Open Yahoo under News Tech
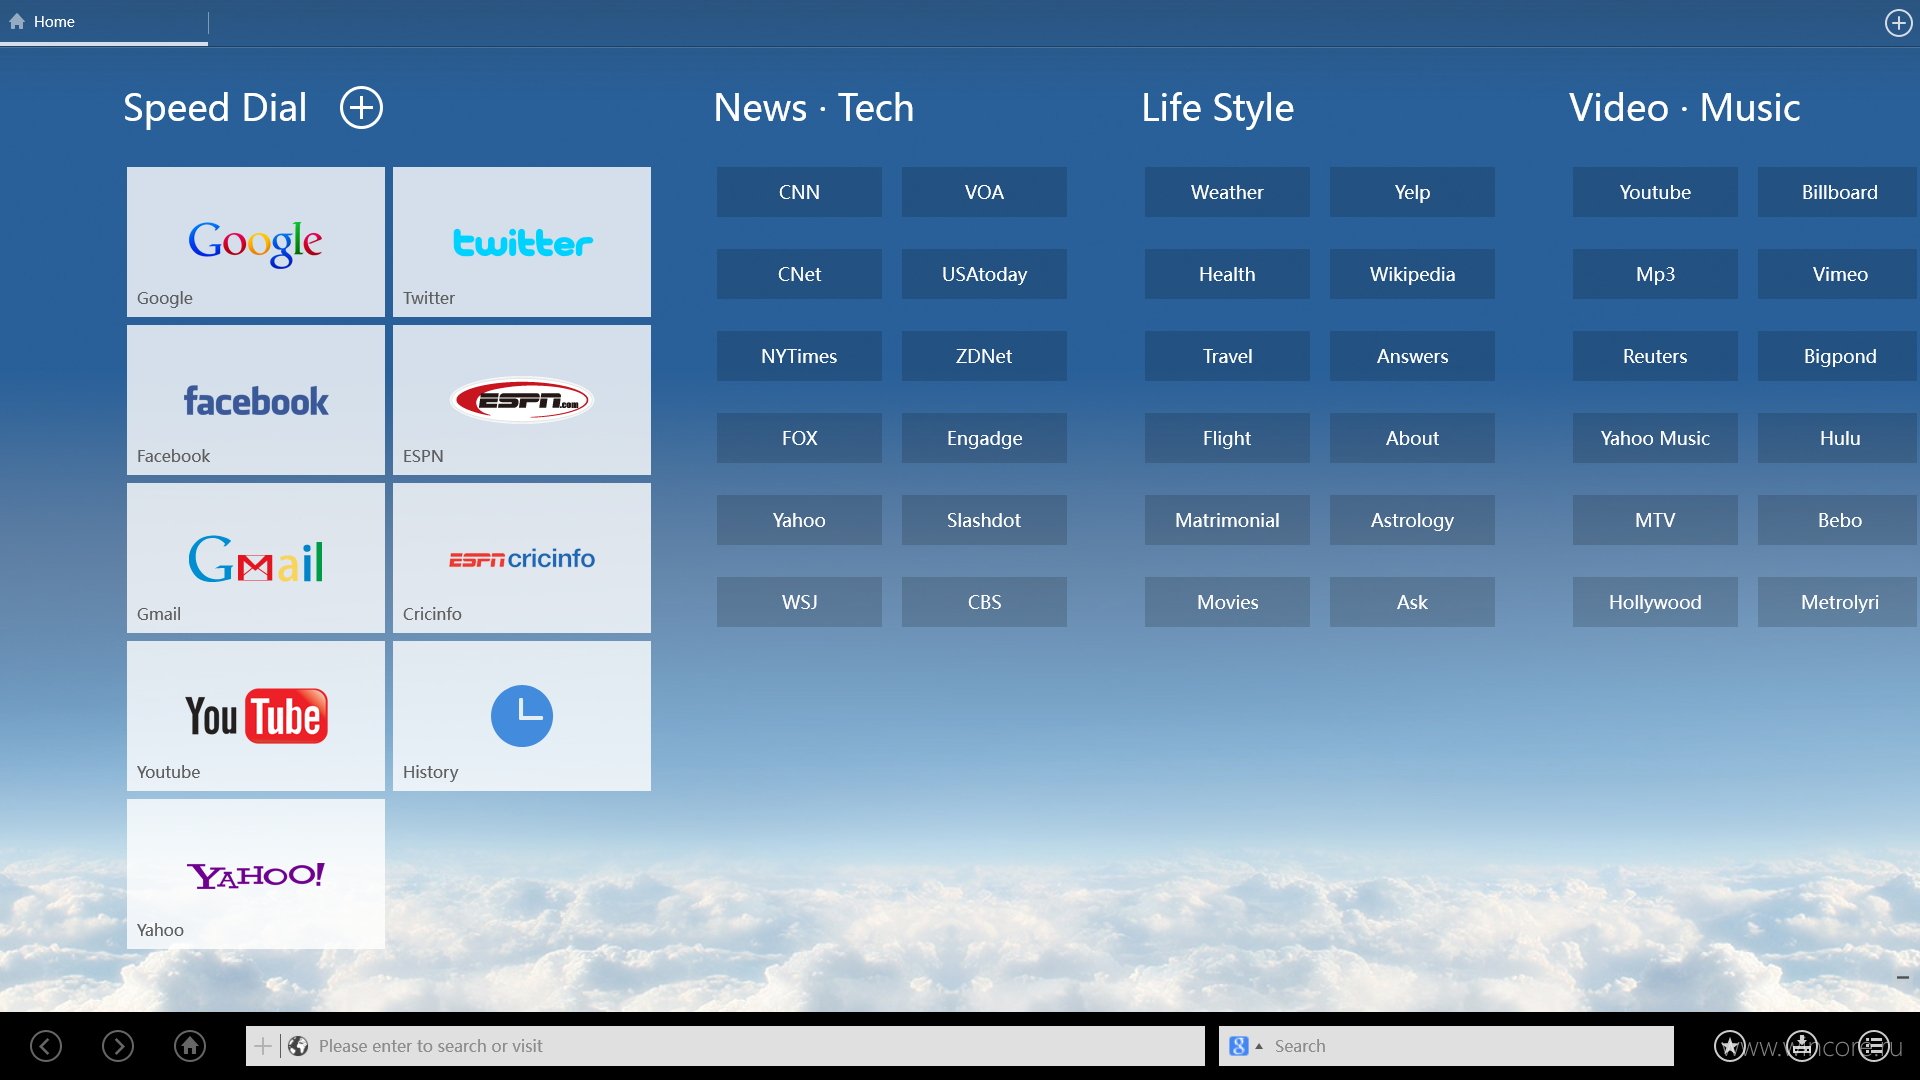 point(799,520)
